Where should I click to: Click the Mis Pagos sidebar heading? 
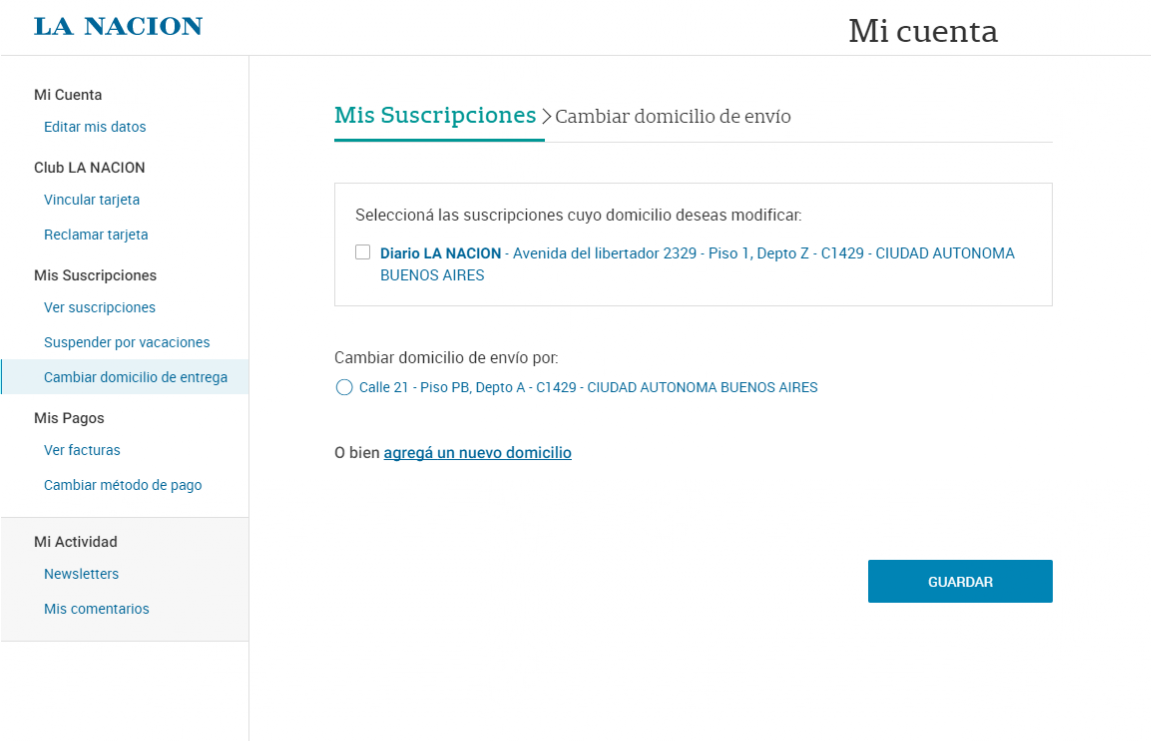[x=69, y=419]
